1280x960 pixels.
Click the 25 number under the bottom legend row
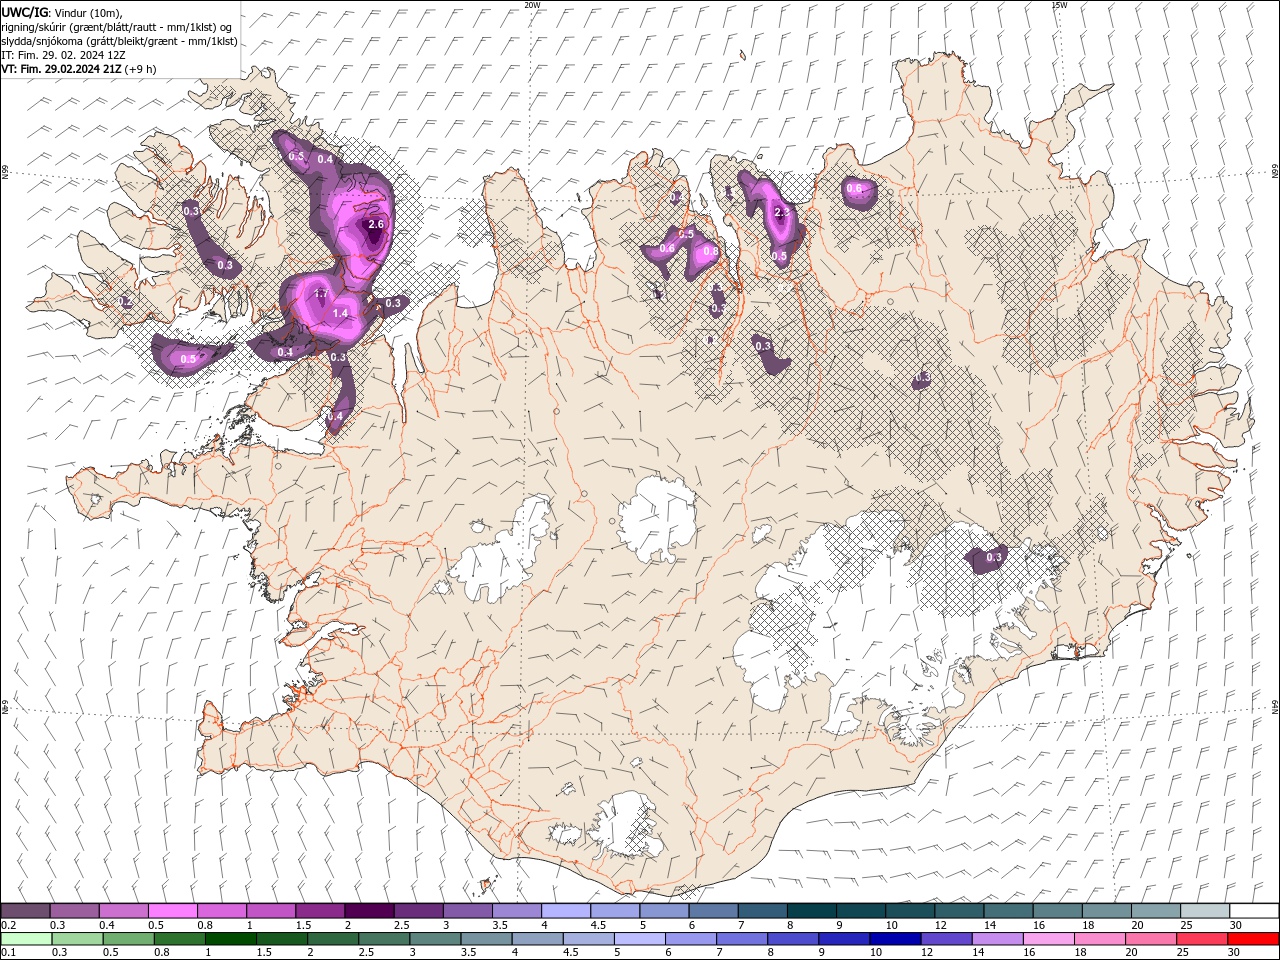tap(1183, 953)
